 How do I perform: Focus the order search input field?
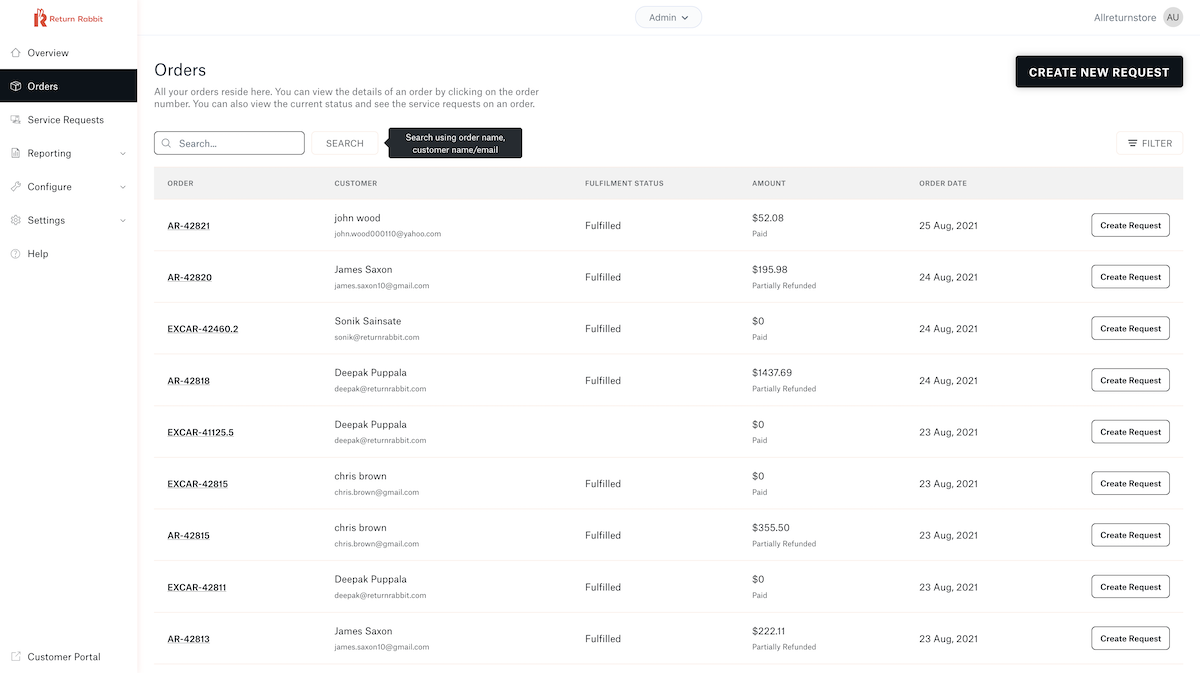point(229,143)
